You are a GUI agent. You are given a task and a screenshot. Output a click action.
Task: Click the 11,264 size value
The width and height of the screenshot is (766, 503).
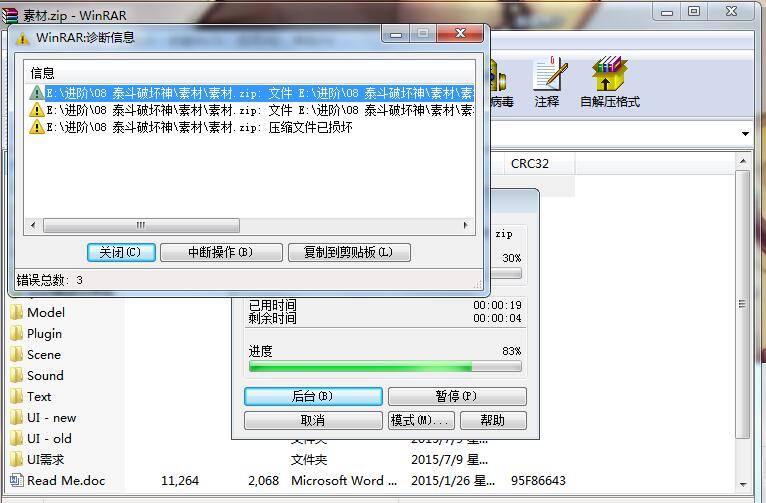click(x=180, y=481)
